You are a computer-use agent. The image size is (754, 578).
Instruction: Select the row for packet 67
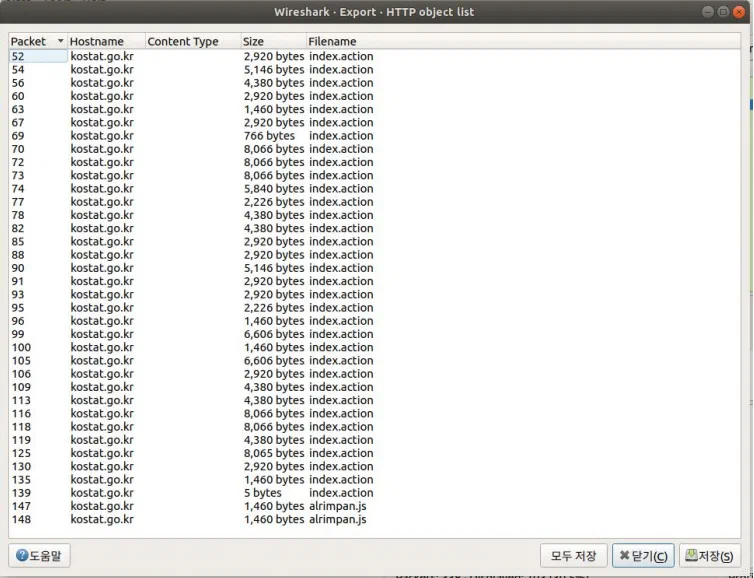coord(375,123)
